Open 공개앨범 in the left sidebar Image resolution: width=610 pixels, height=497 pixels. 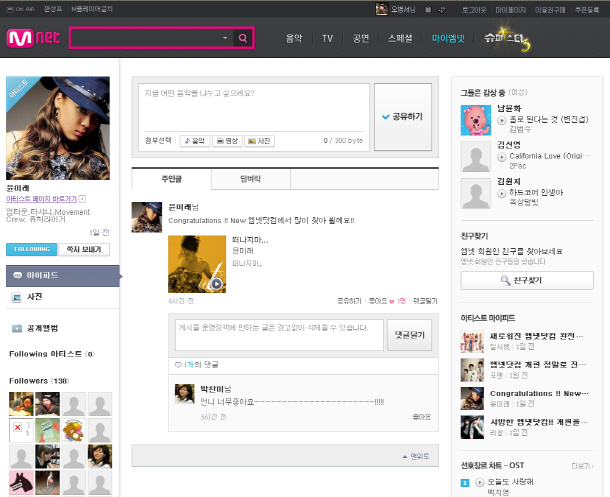coord(40,328)
